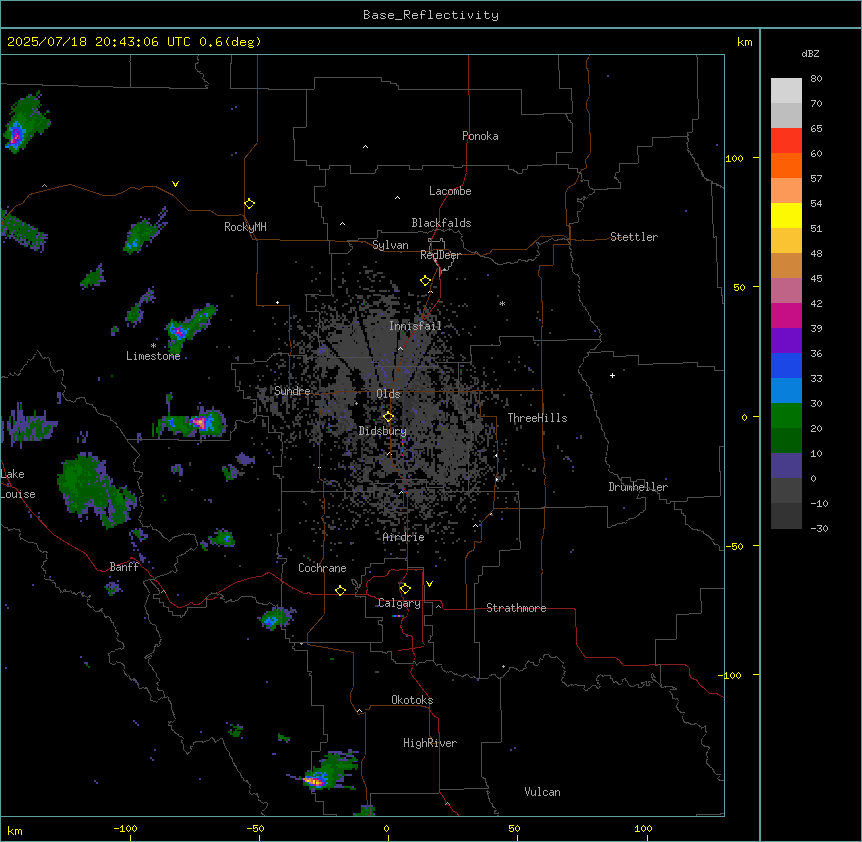Select the yellow diamond marker below Cochrane
Image resolution: width=862 pixels, height=842 pixels.
(340, 590)
